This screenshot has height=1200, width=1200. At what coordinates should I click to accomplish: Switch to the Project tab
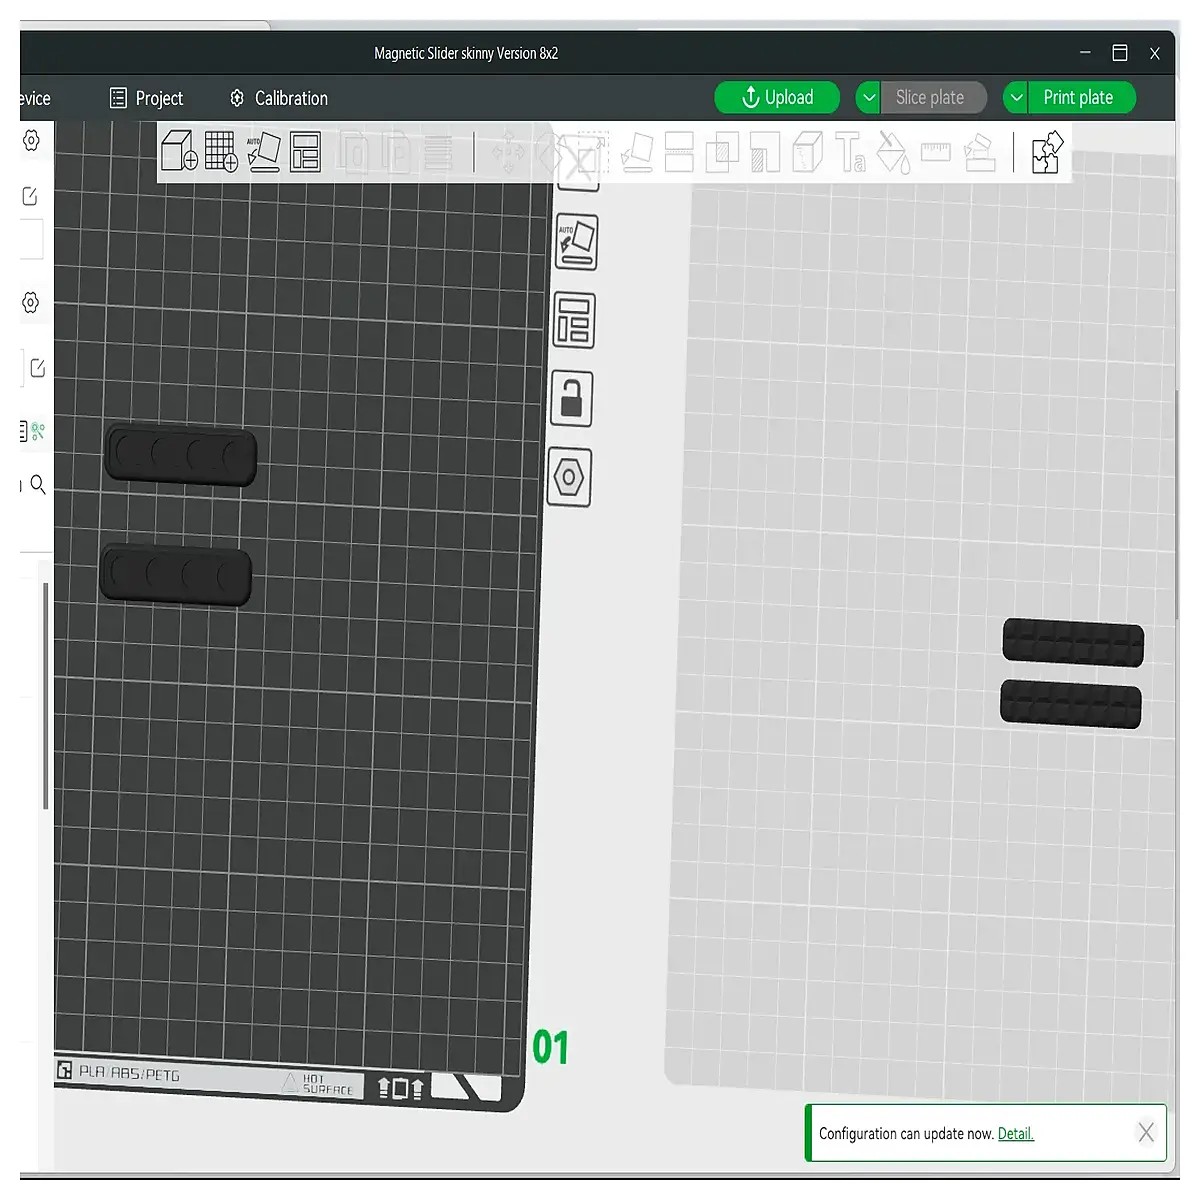[147, 98]
